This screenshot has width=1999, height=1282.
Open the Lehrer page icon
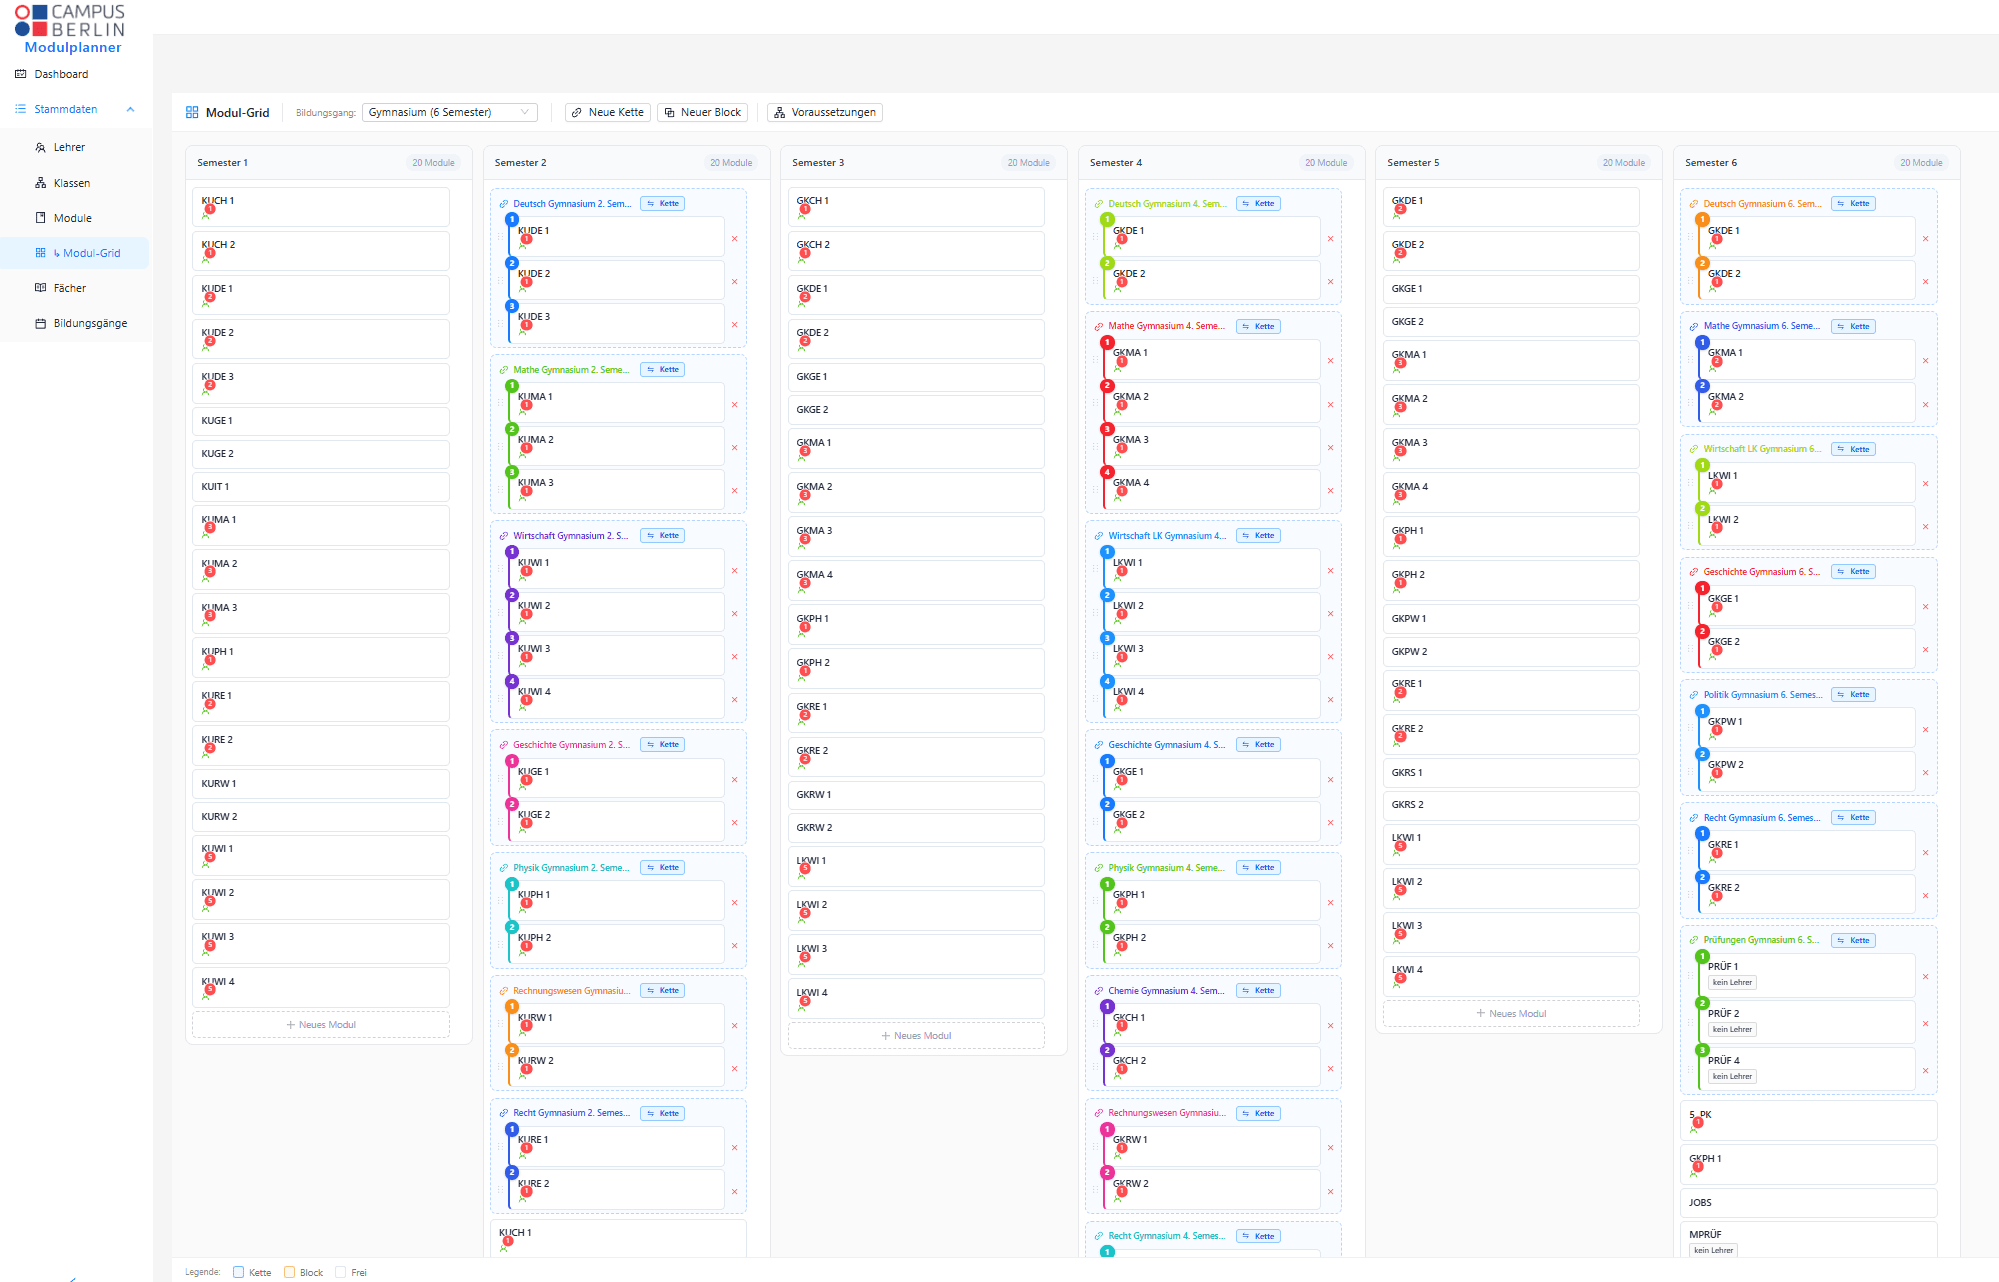tap(40, 147)
